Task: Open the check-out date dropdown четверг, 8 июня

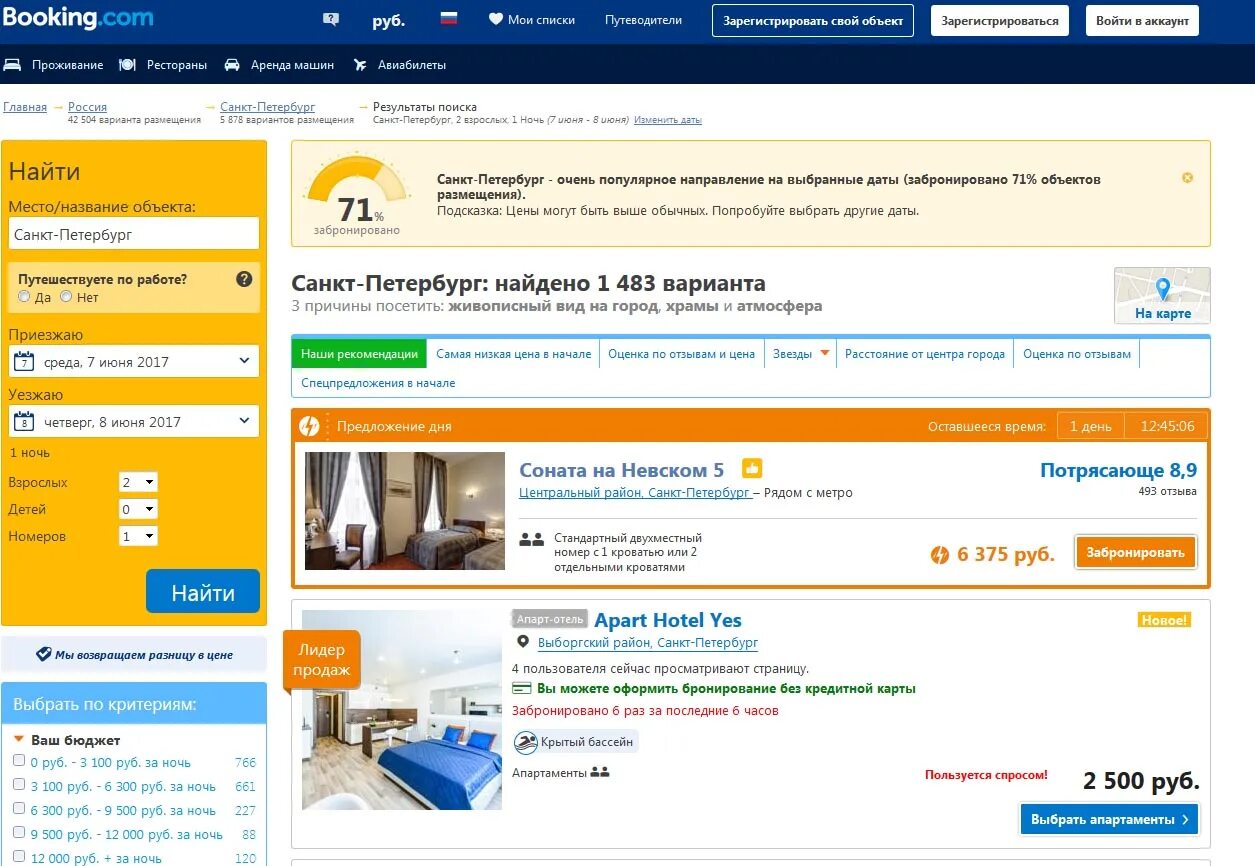Action: [x=134, y=421]
